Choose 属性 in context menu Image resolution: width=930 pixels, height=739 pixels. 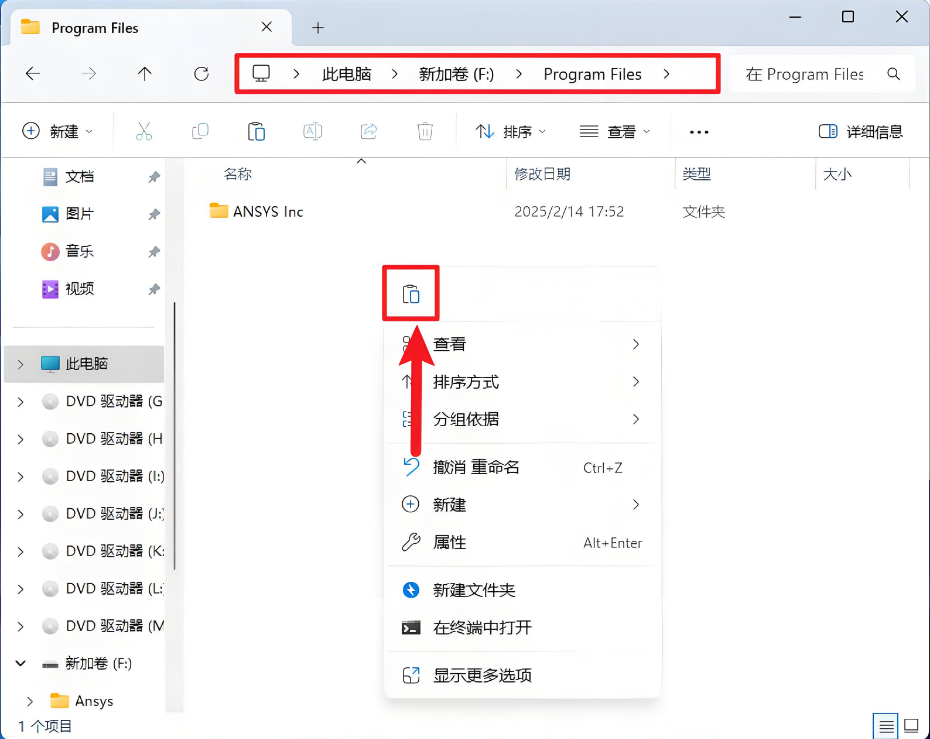(522, 542)
